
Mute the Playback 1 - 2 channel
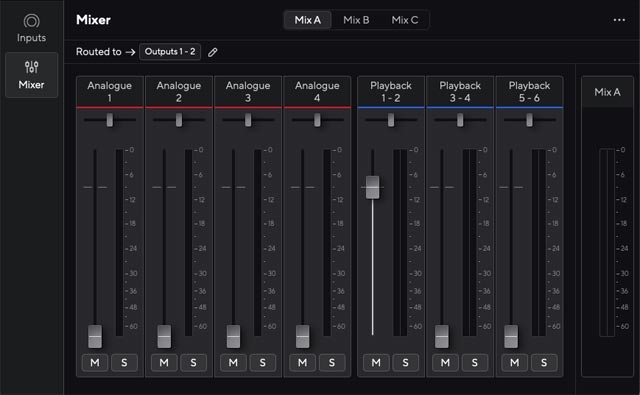pyautogui.click(x=376, y=362)
